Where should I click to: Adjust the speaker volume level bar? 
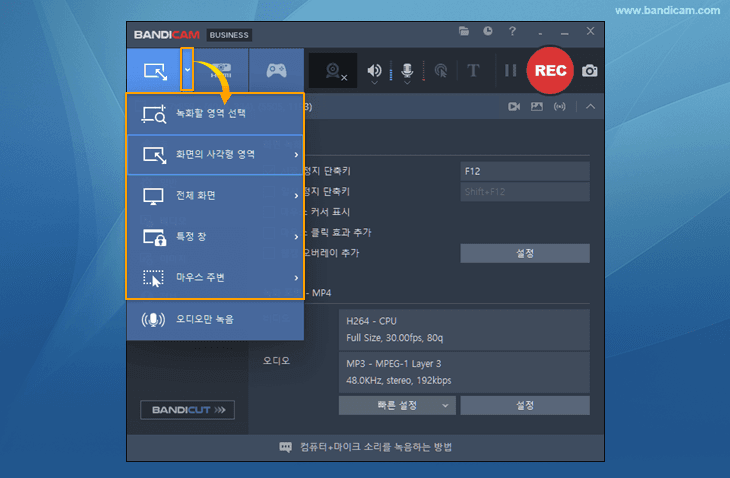[391, 71]
